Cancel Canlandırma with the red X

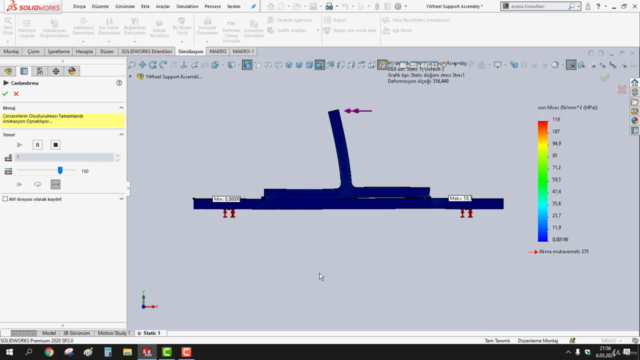tap(16, 94)
